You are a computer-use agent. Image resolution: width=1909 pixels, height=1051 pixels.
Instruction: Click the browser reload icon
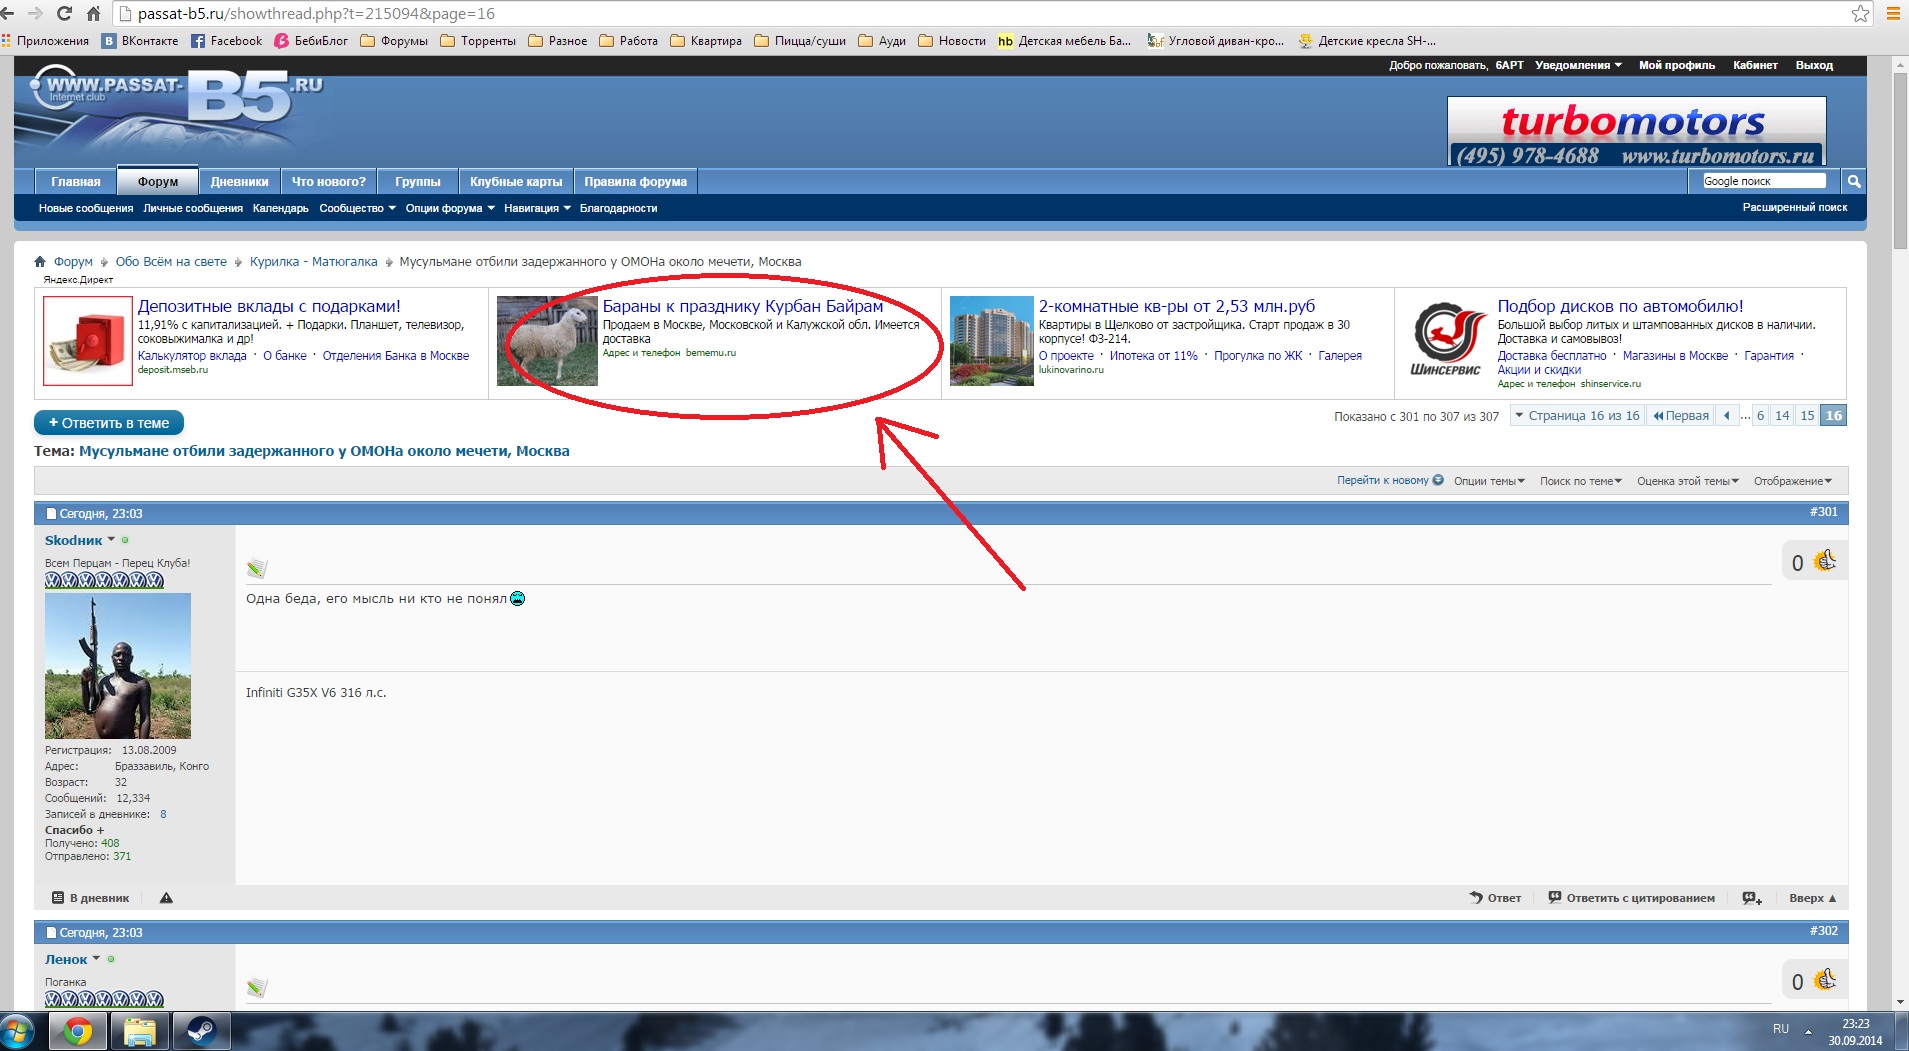(x=64, y=13)
